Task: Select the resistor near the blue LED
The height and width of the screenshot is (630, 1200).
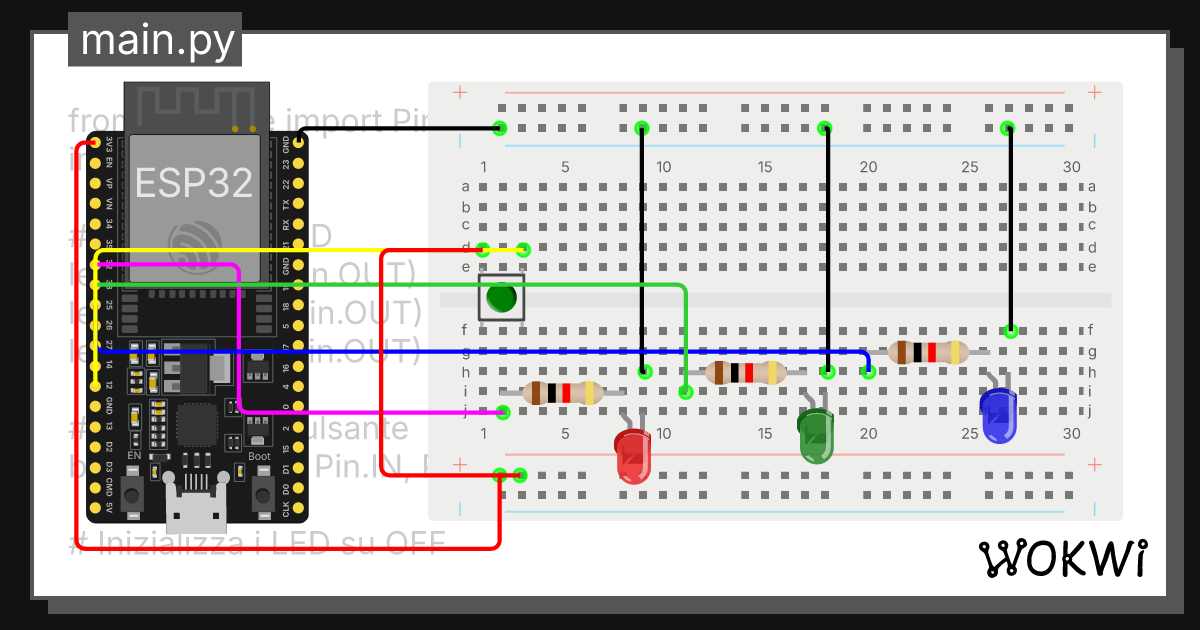Action: (x=928, y=352)
